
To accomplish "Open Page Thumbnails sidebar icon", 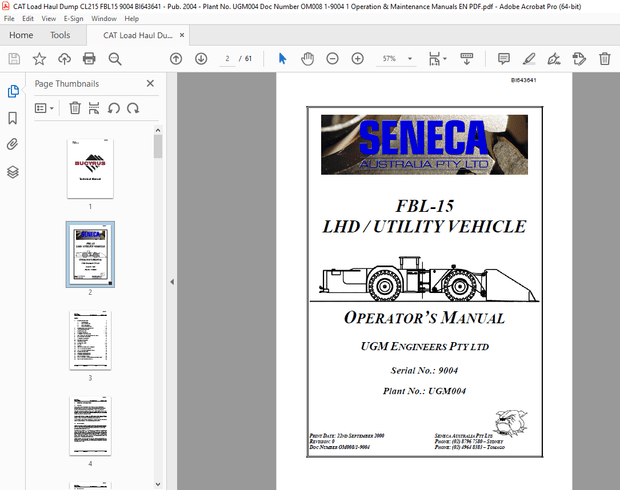I will point(13,91).
